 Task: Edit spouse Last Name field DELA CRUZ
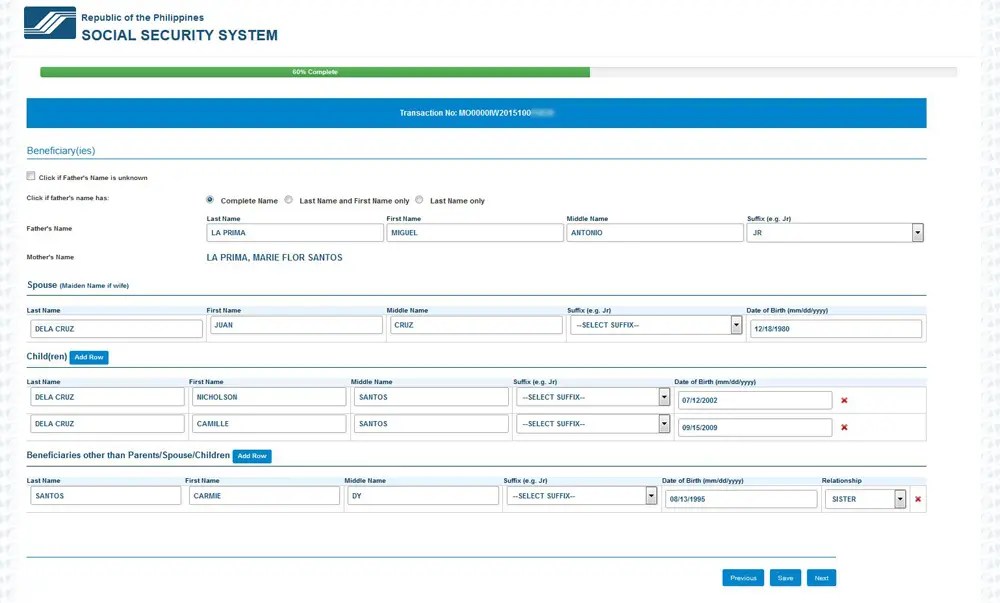point(116,329)
